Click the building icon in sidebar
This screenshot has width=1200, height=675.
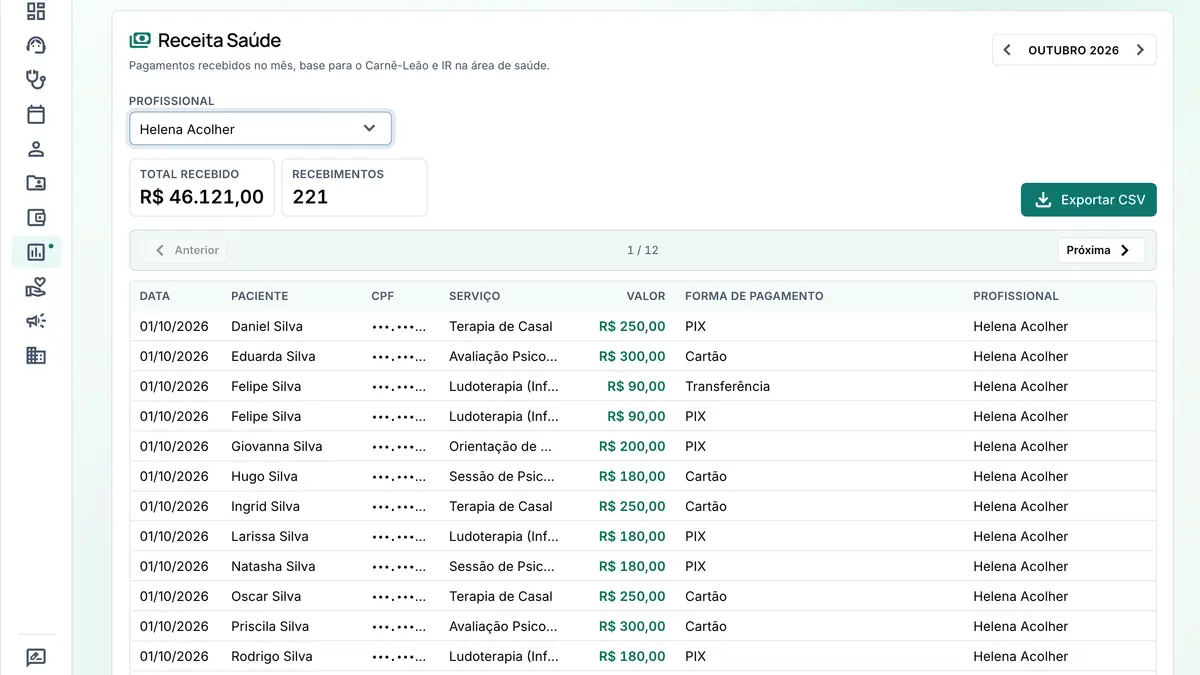pyautogui.click(x=36, y=355)
